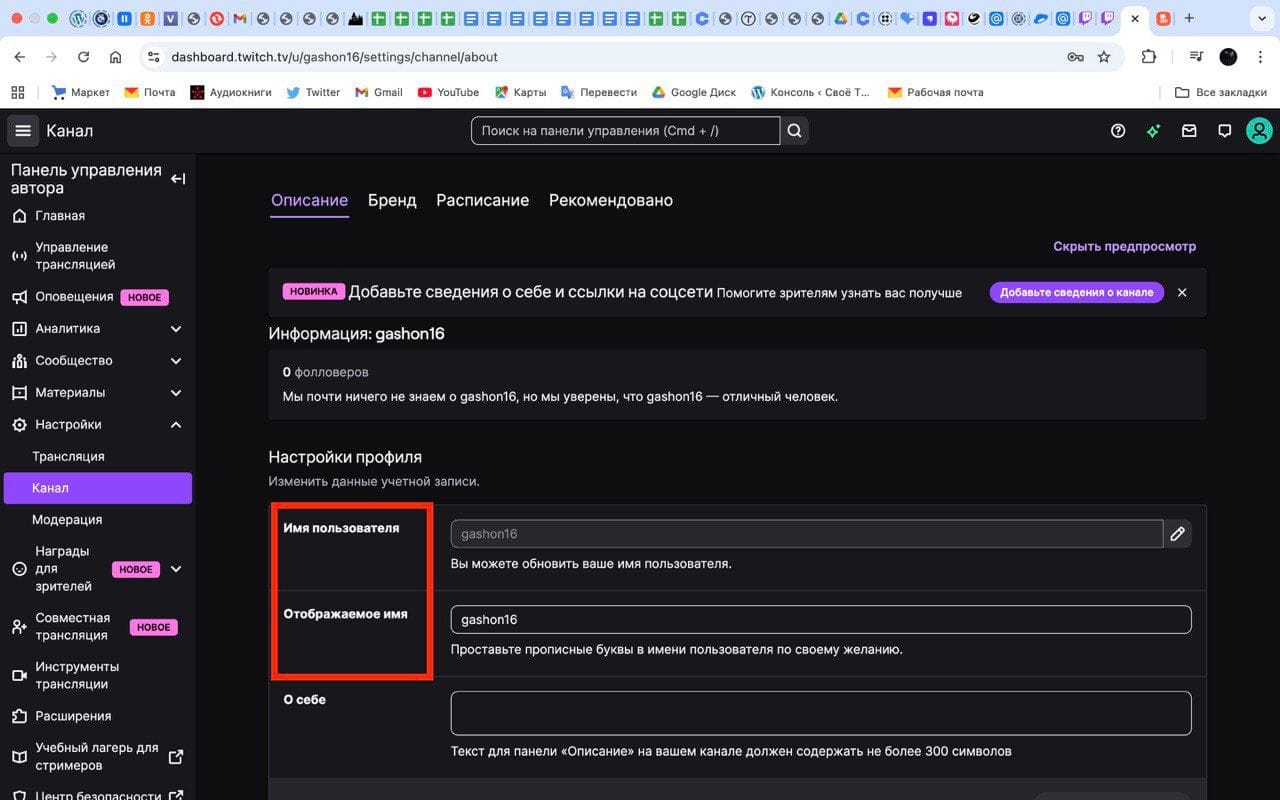
Task: Click the О себе description field
Action: click(820, 712)
